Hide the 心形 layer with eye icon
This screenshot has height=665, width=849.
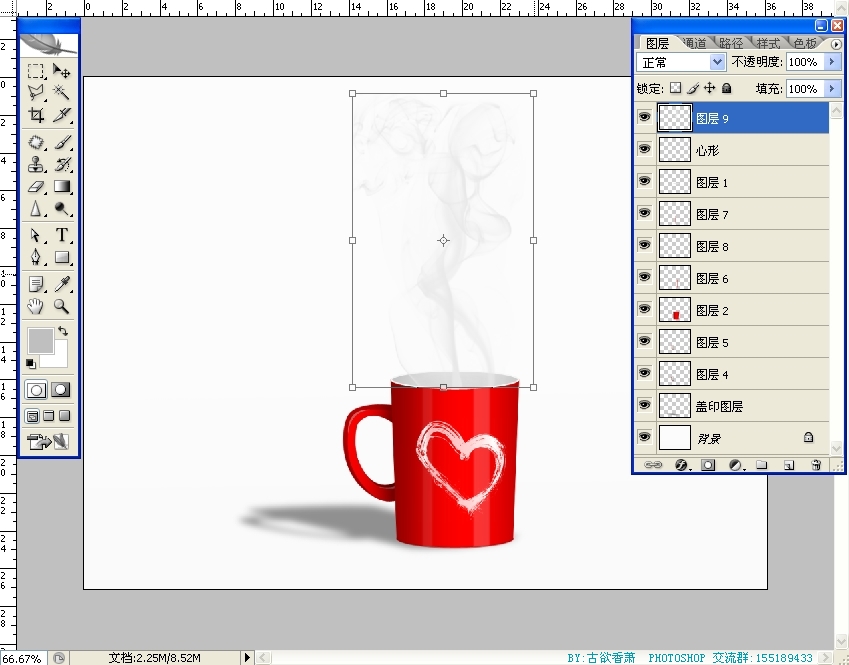click(644, 150)
